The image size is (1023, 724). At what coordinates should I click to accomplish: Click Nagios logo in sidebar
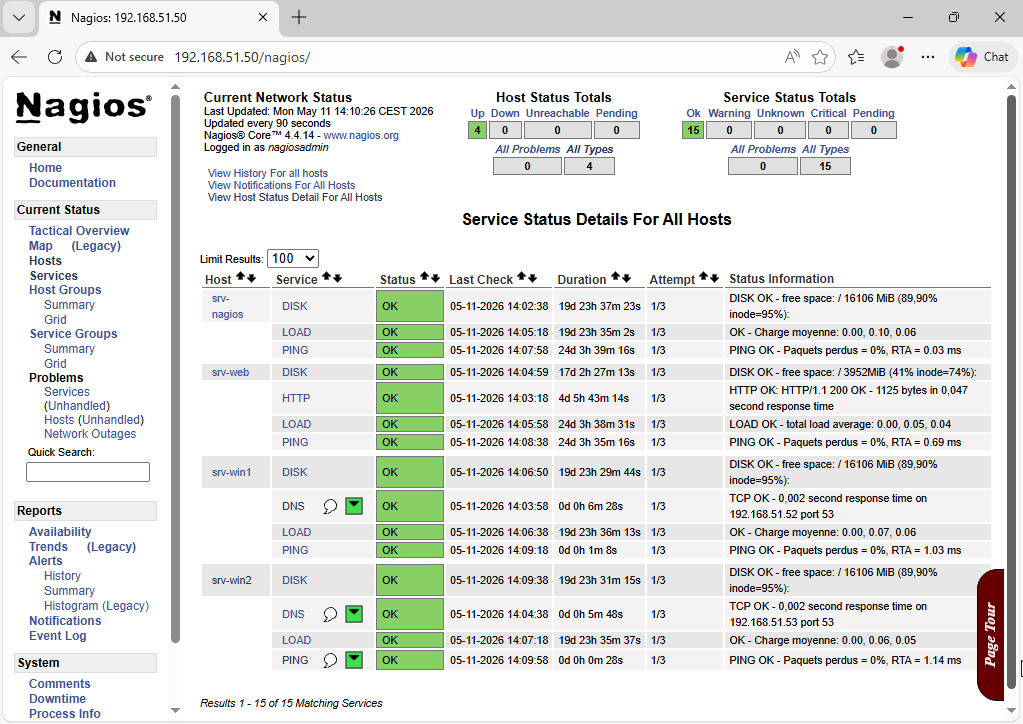84,108
